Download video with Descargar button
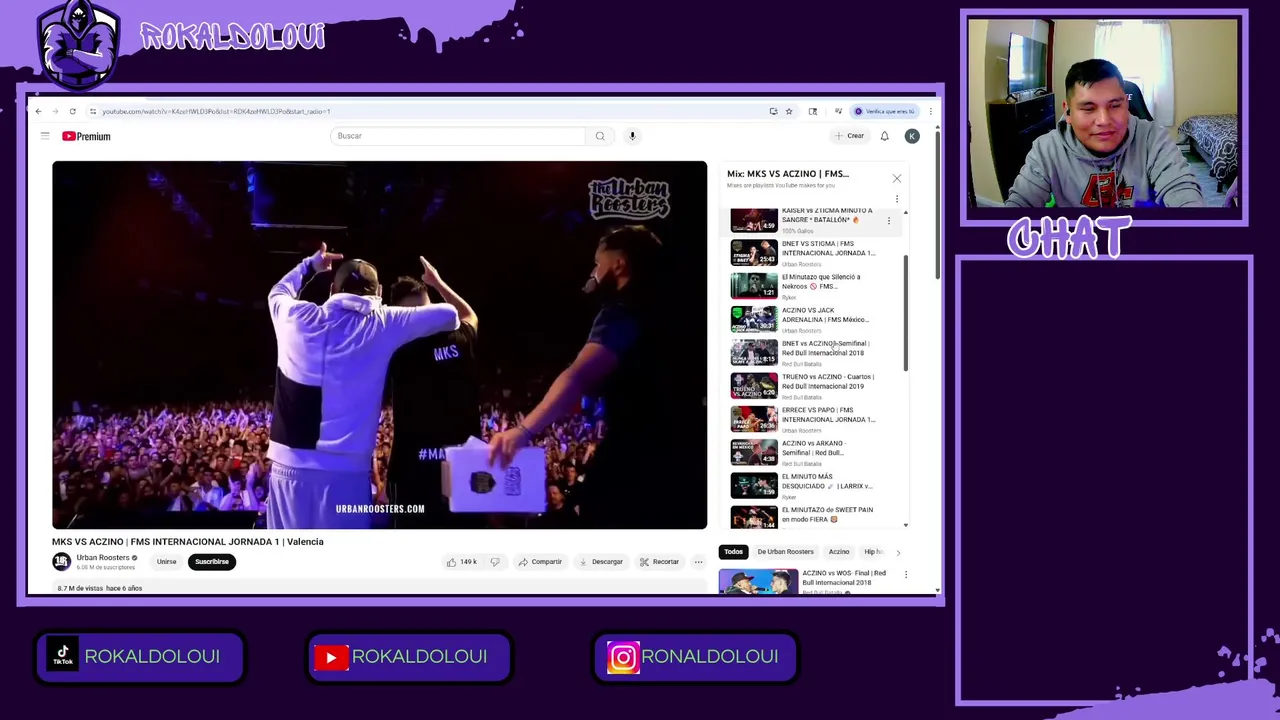The width and height of the screenshot is (1280, 720). 601,562
